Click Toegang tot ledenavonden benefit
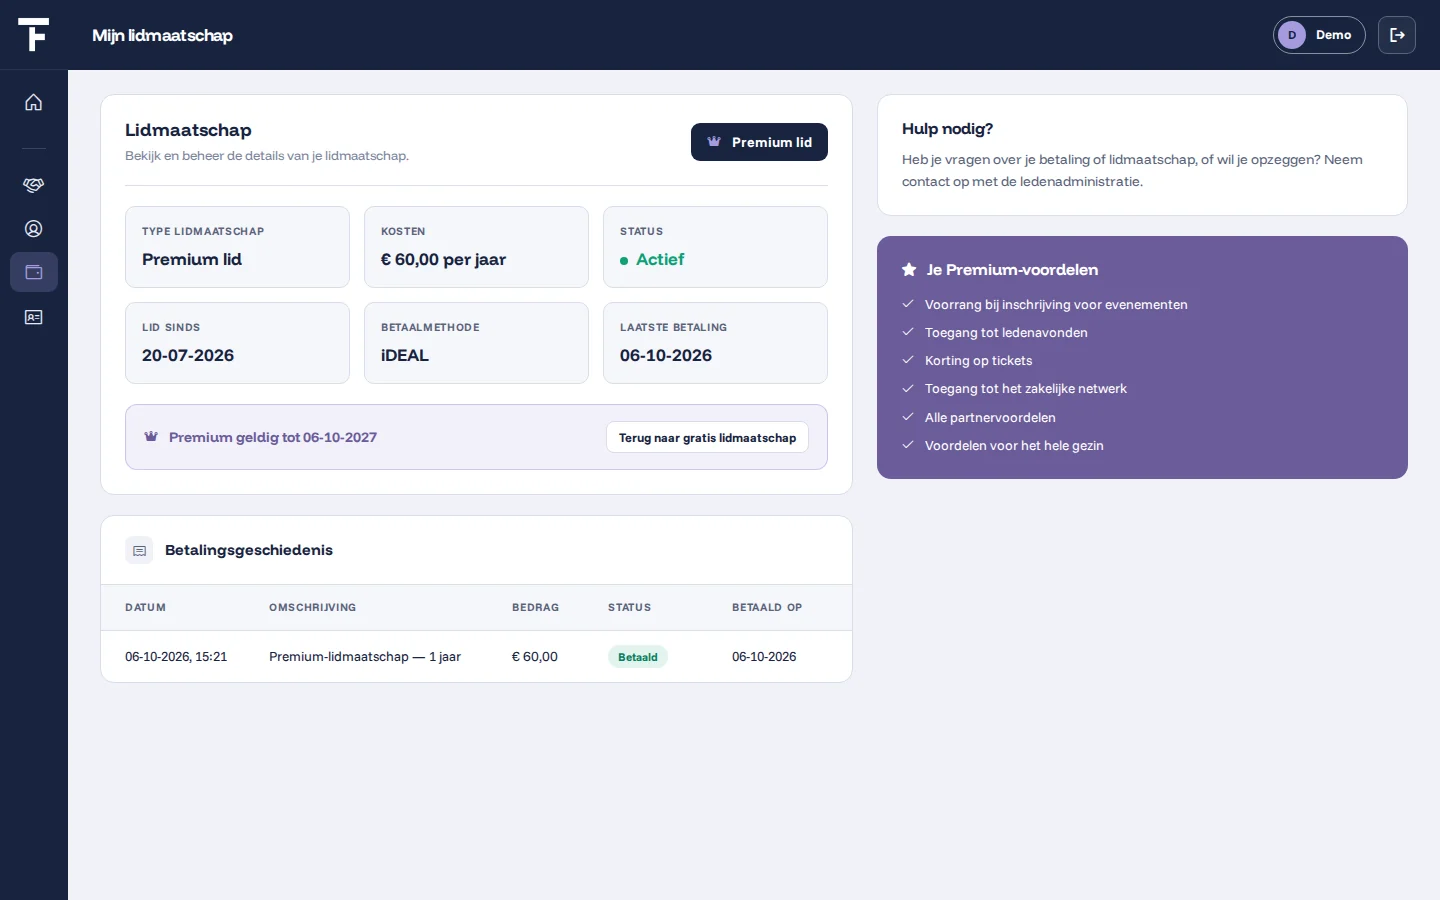 pos(1006,333)
